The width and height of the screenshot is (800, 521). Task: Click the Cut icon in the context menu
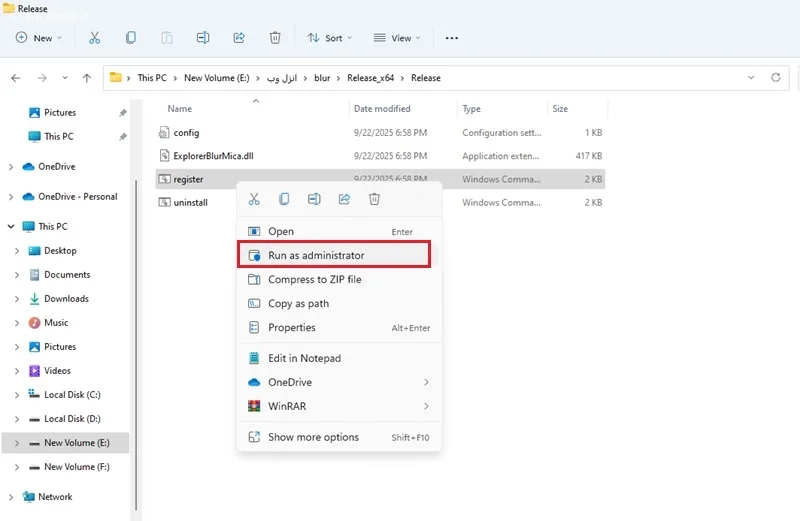pos(254,199)
